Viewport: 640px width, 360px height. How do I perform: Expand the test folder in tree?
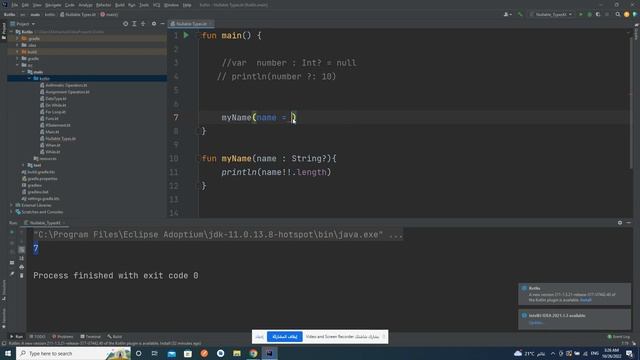23,165
